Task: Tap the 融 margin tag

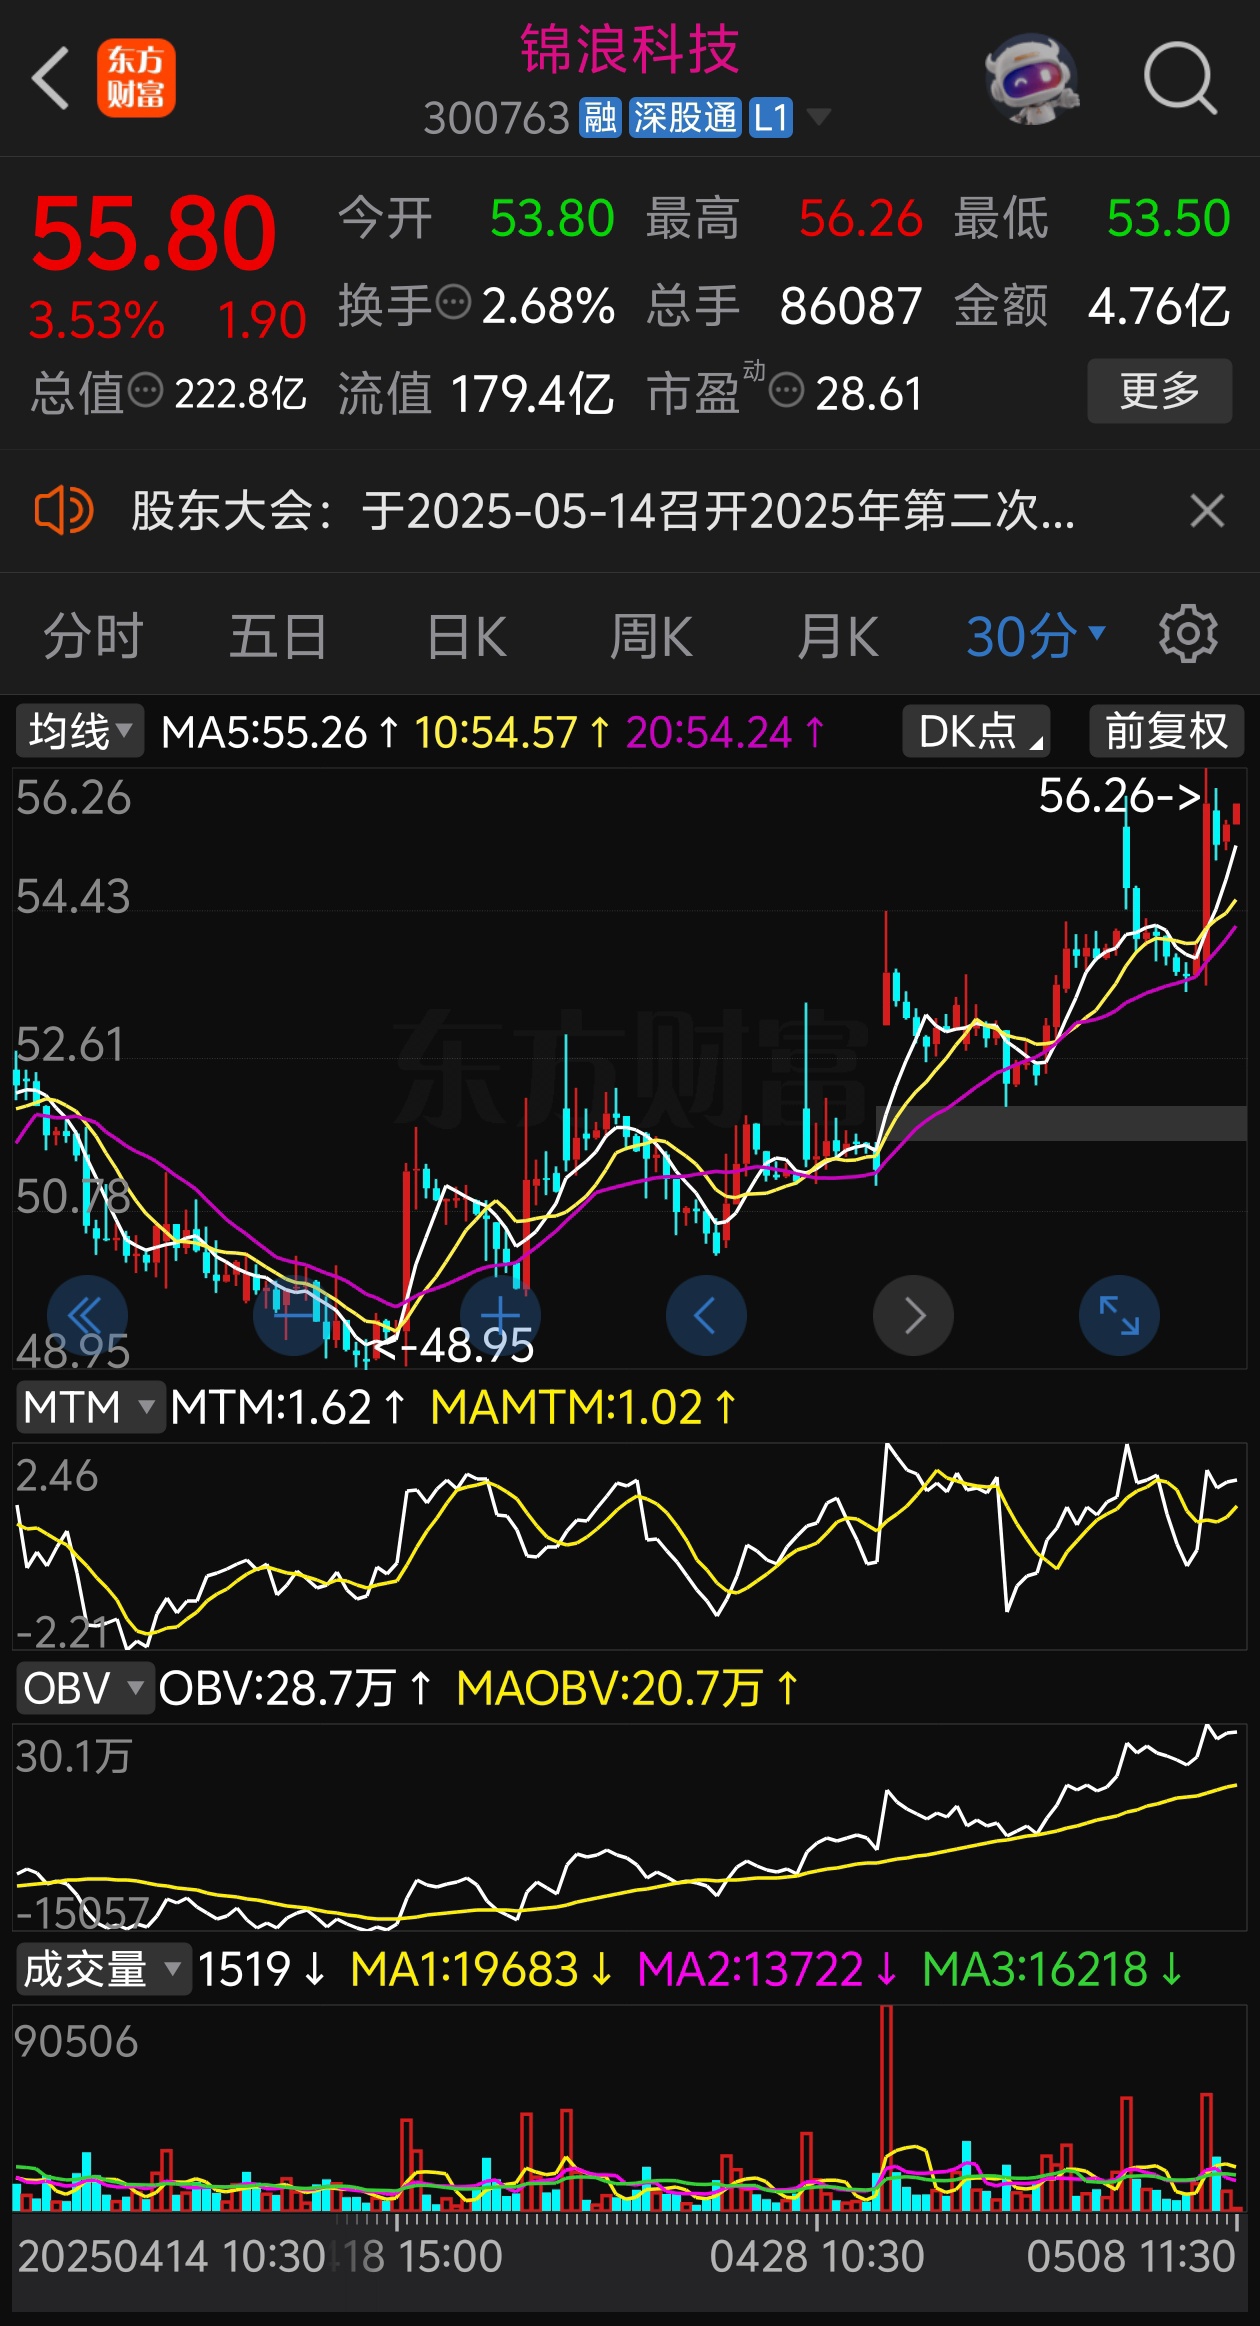Action: tap(601, 118)
